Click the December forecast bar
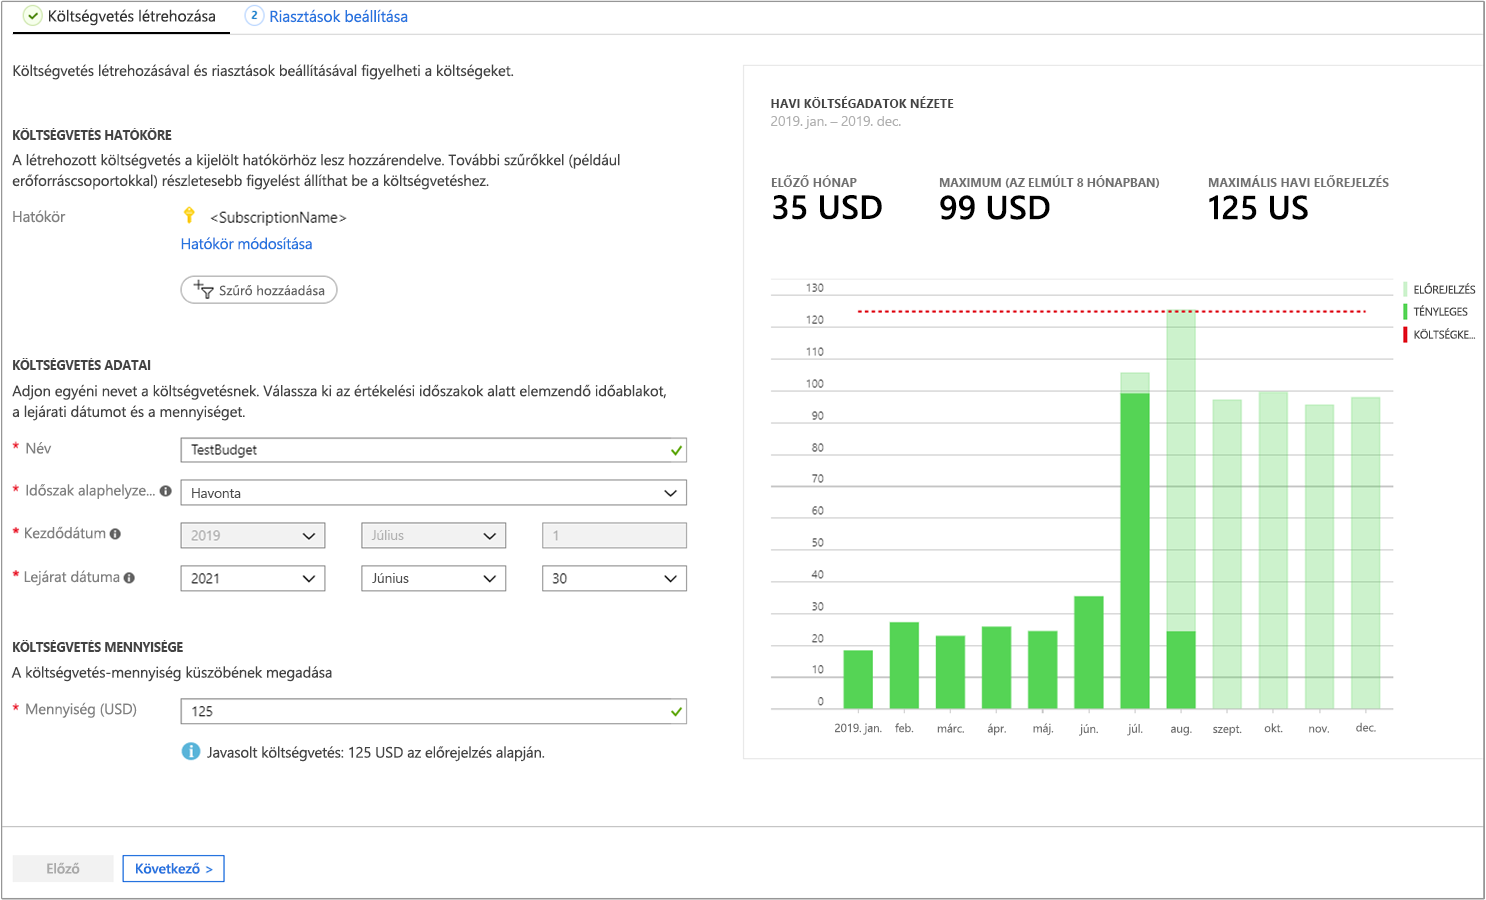Image resolution: width=1486 pixels, height=900 pixels. (x=1365, y=553)
